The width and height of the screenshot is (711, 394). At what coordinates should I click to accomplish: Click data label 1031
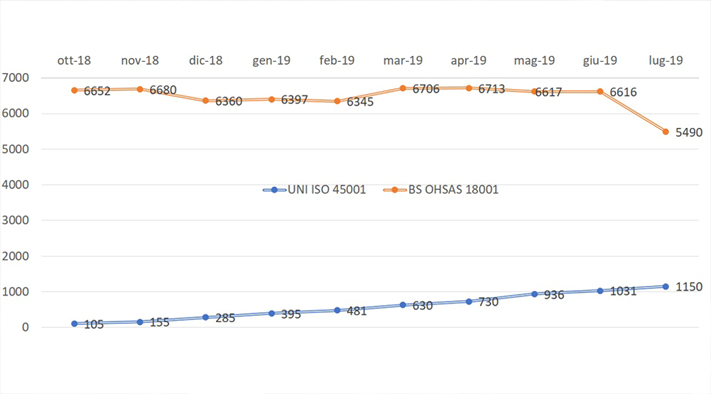pos(623,292)
